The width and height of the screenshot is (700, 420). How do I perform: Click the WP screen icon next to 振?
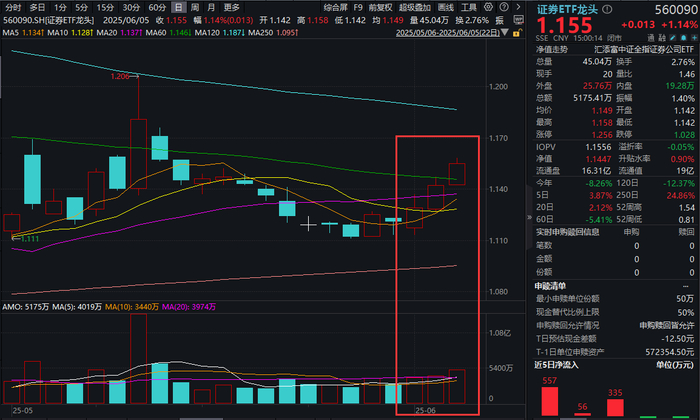click(x=518, y=20)
